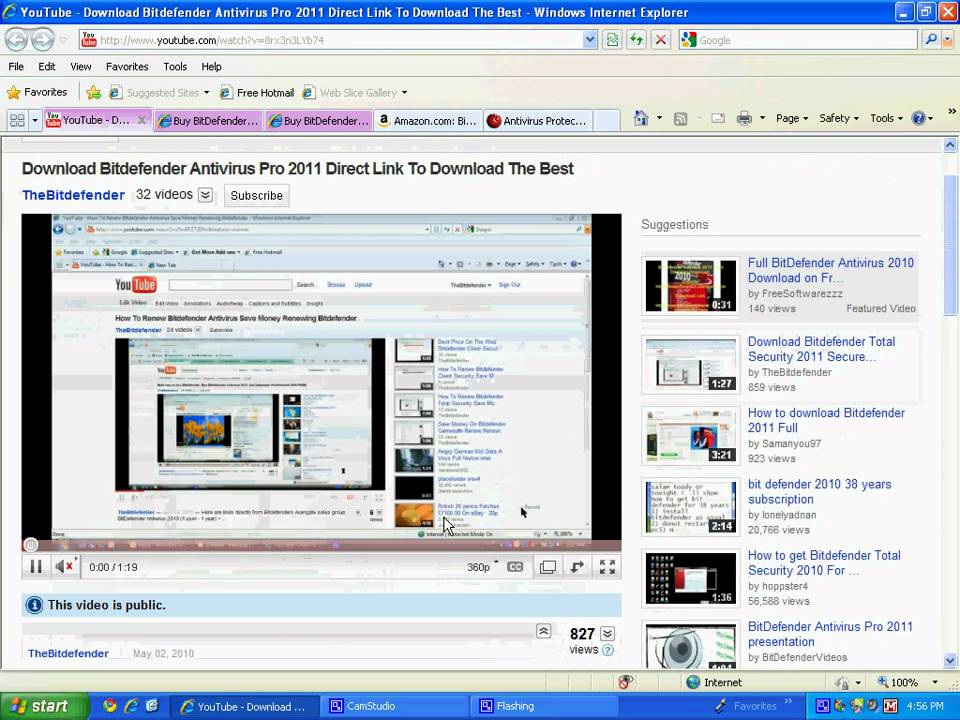960x720 pixels.
Task: Open the 360p video quality selector
Action: [482, 567]
